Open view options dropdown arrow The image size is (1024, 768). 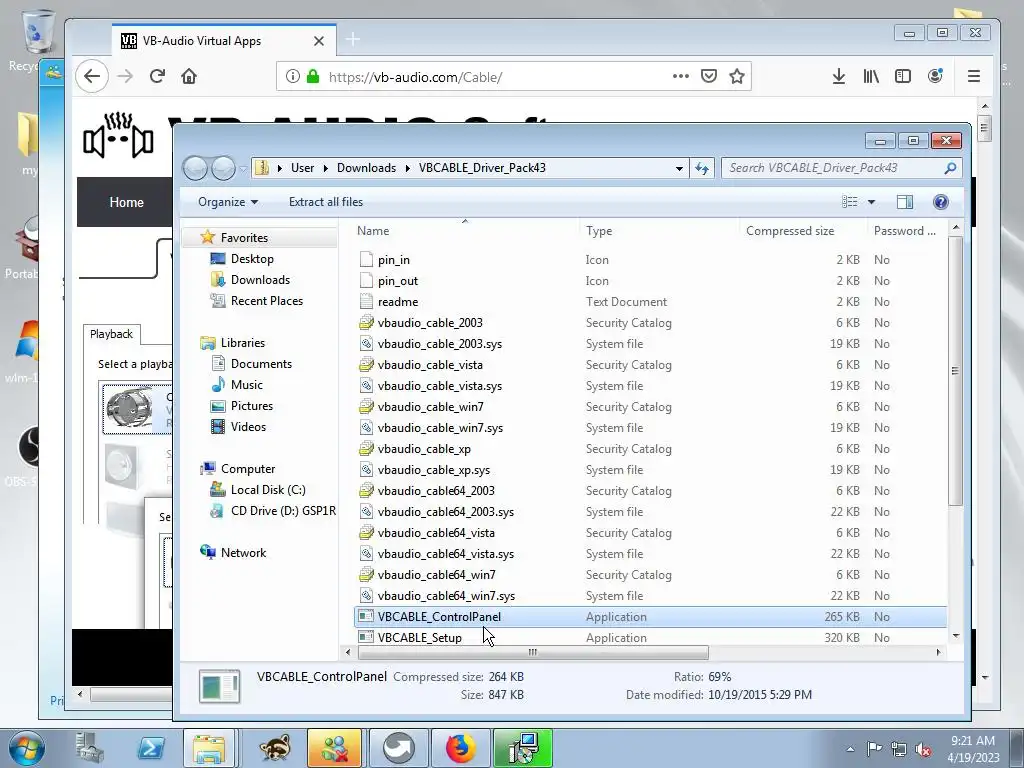(871, 202)
